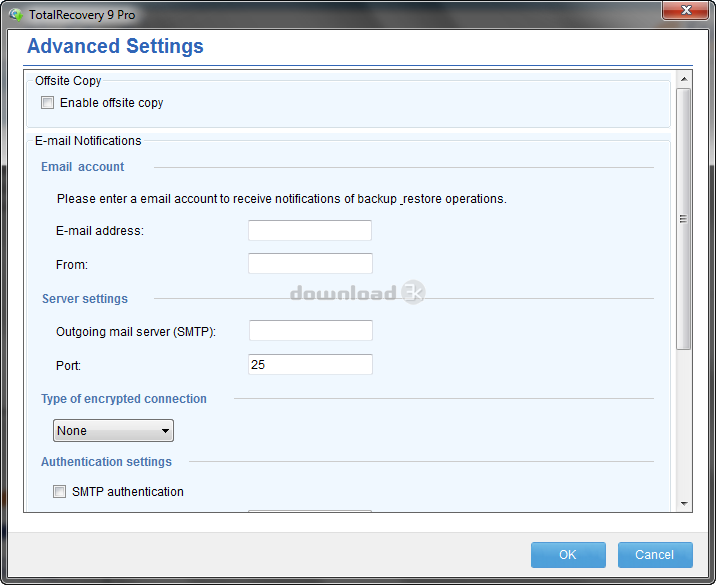Focus the From text field
The width and height of the screenshot is (716, 585).
pos(309,264)
